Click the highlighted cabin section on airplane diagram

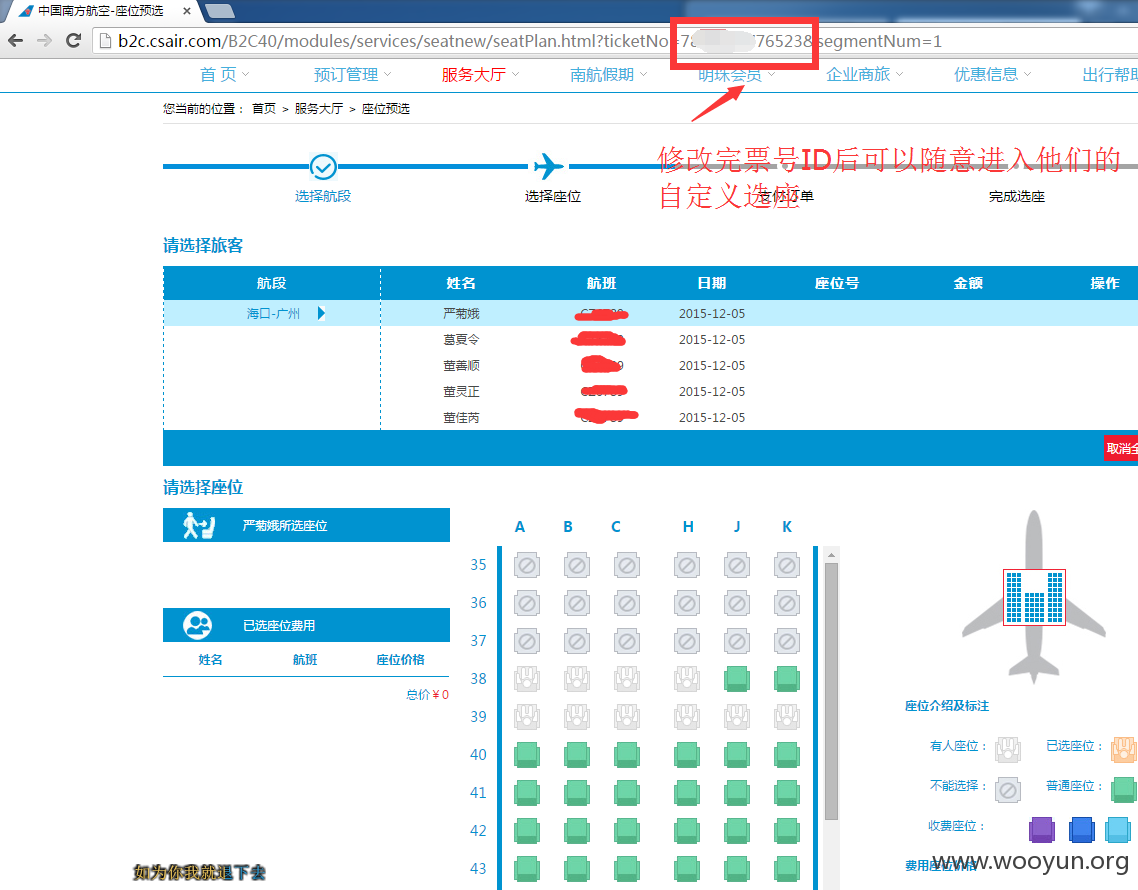(x=1034, y=597)
